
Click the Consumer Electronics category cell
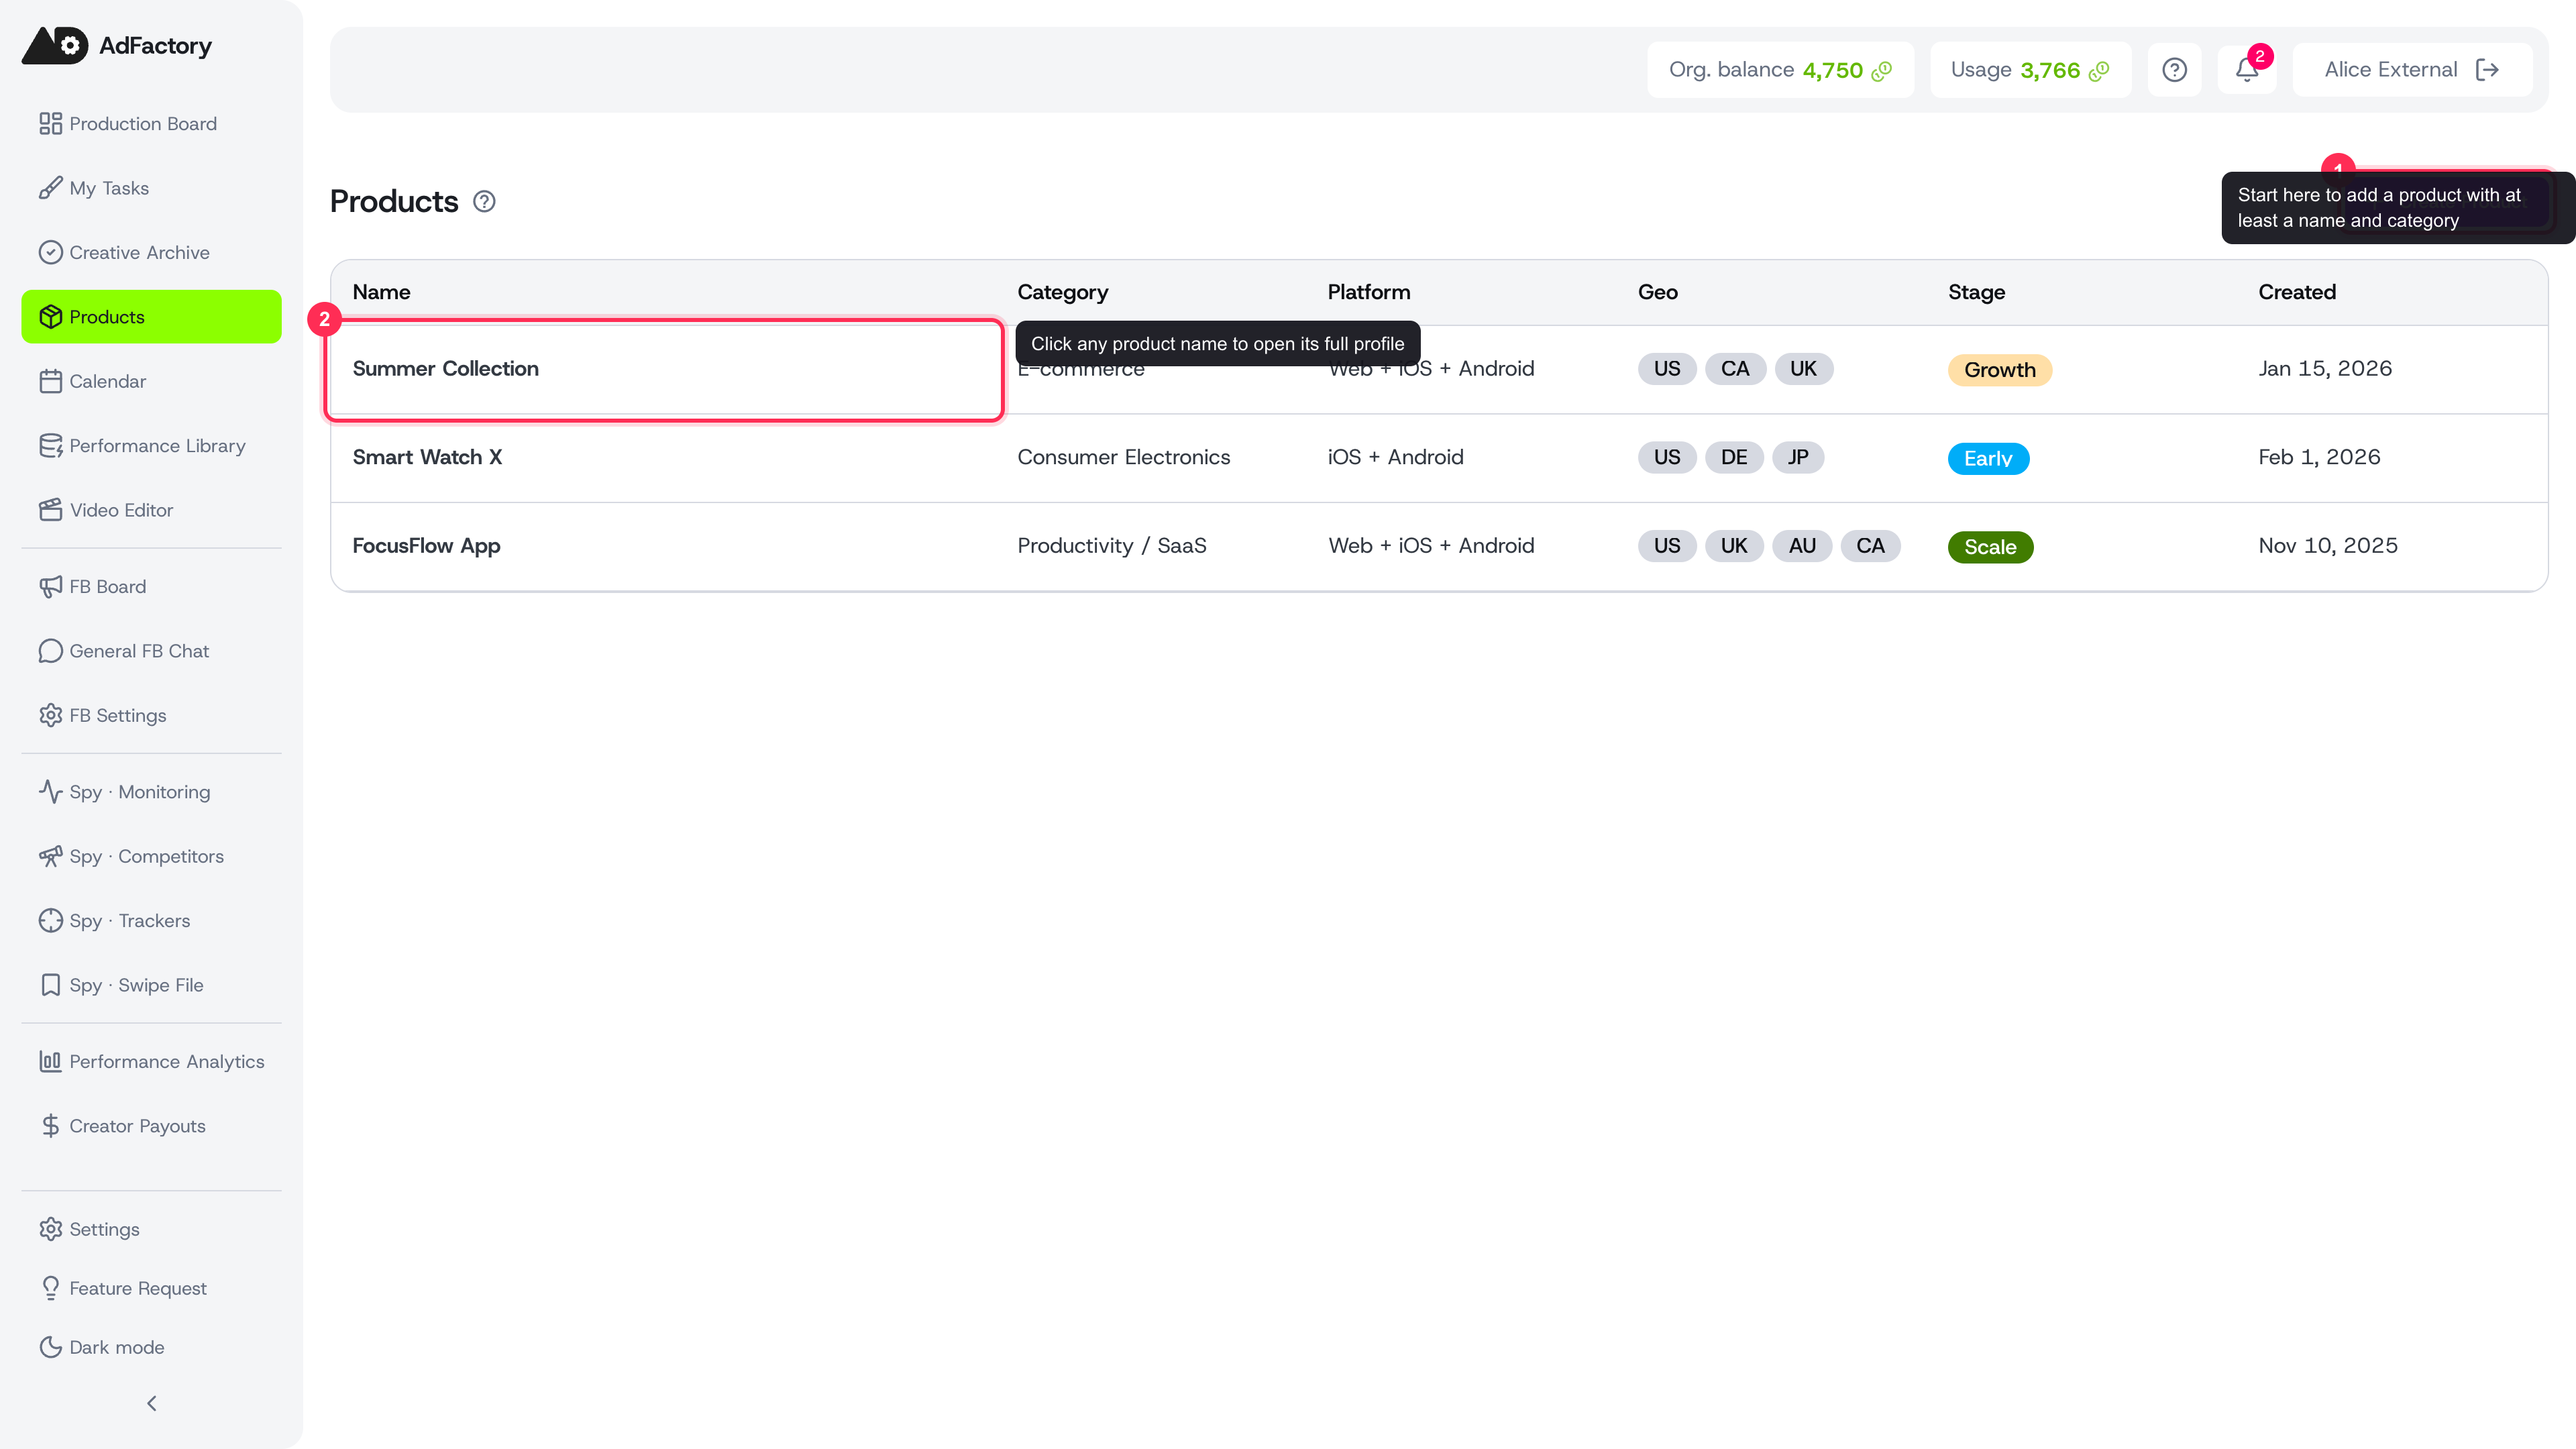(1123, 457)
